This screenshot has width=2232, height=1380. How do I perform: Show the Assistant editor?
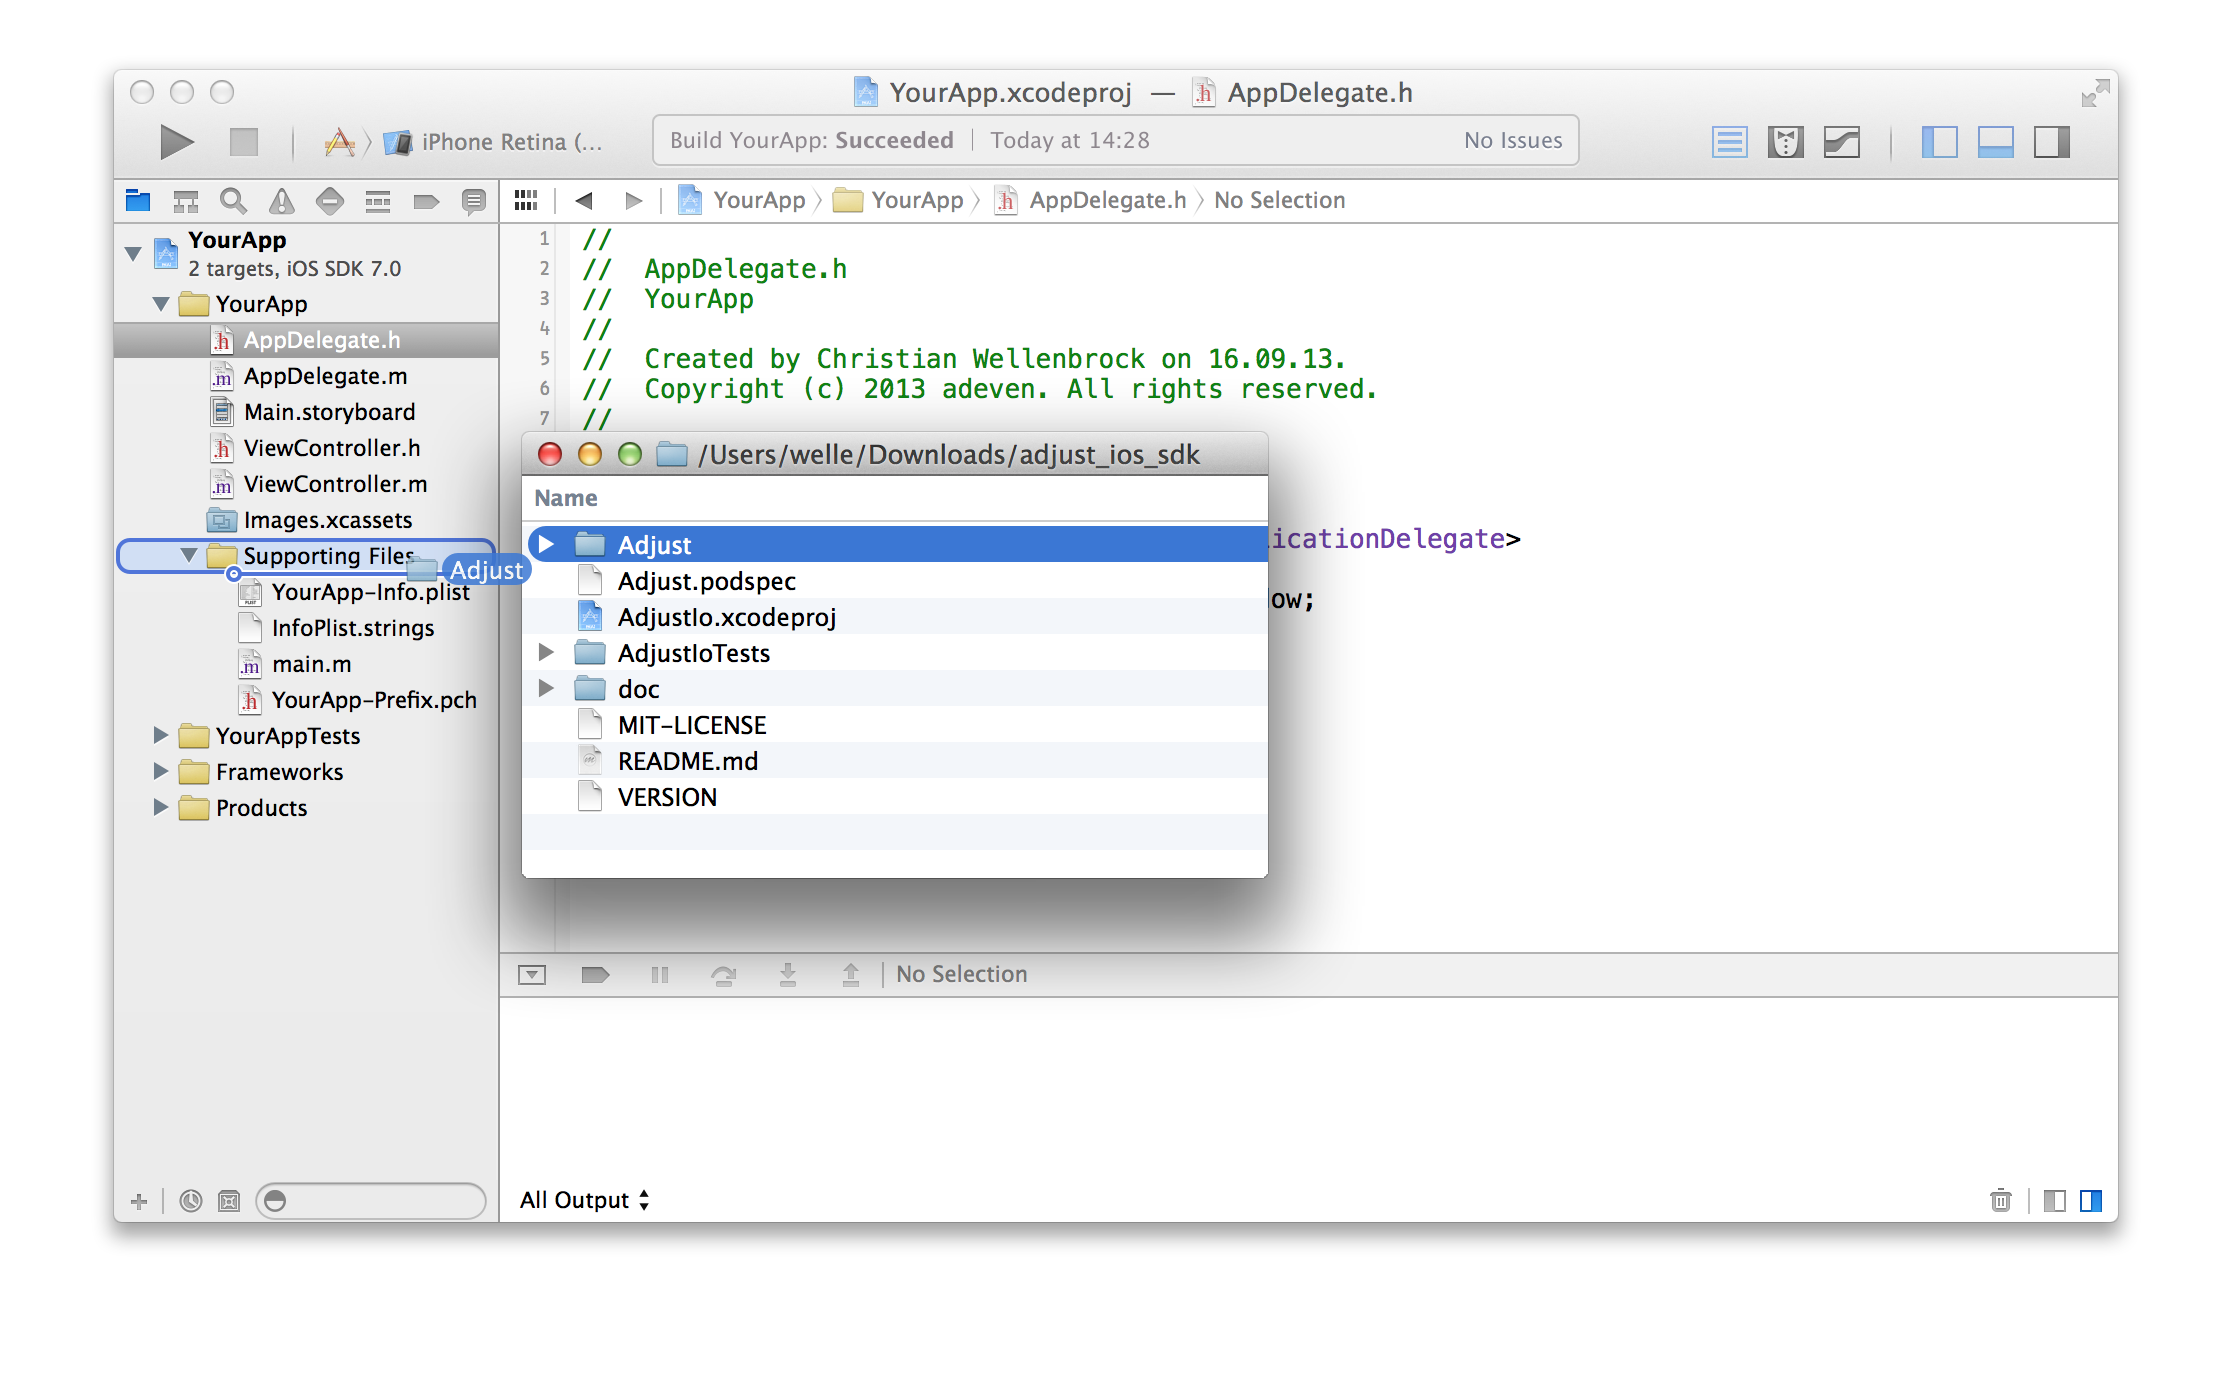tap(1785, 142)
